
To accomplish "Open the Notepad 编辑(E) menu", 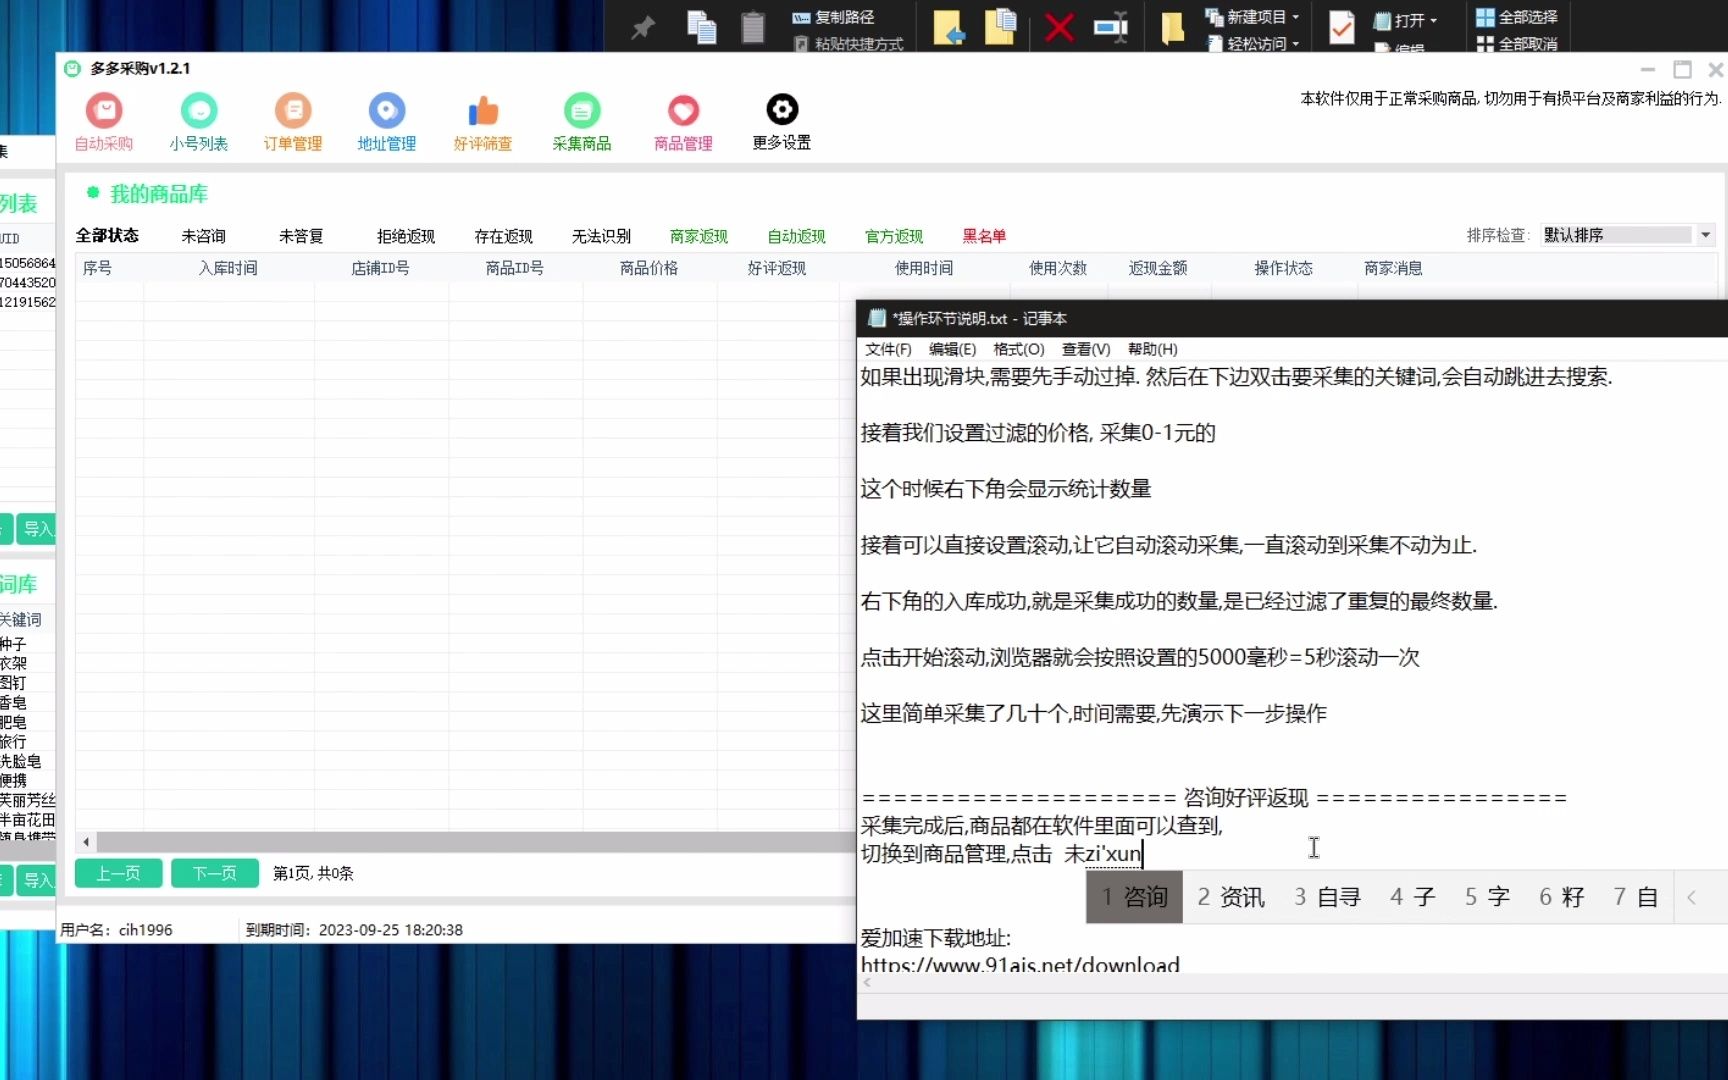I will pos(952,349).
